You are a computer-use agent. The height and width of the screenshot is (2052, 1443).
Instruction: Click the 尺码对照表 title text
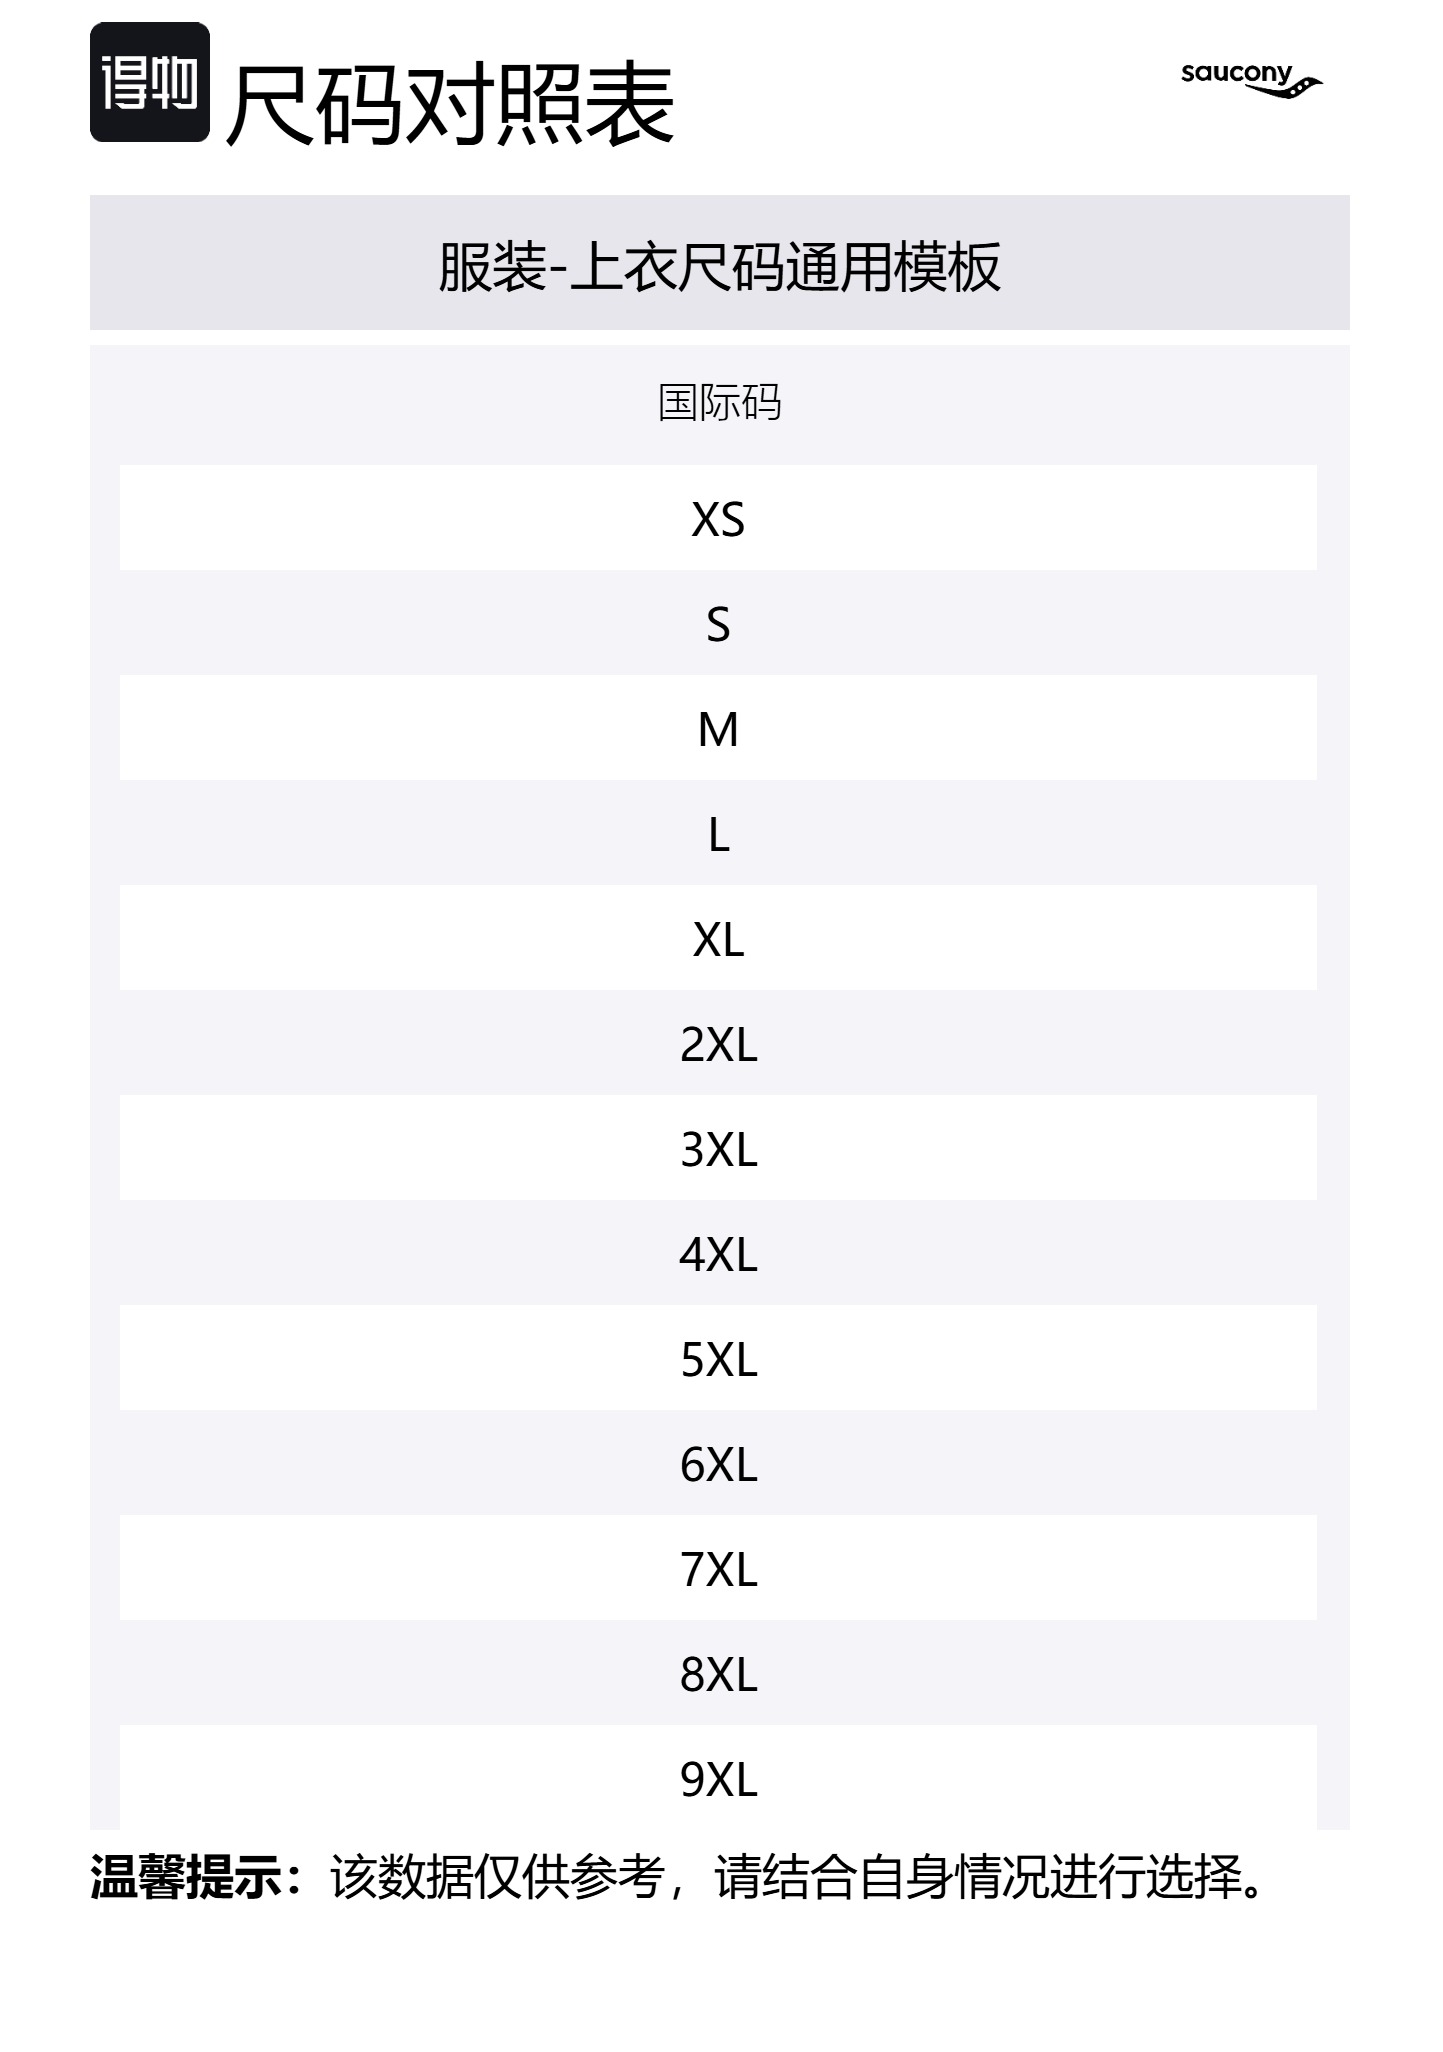pyautogui.click(x=450, y=103)
